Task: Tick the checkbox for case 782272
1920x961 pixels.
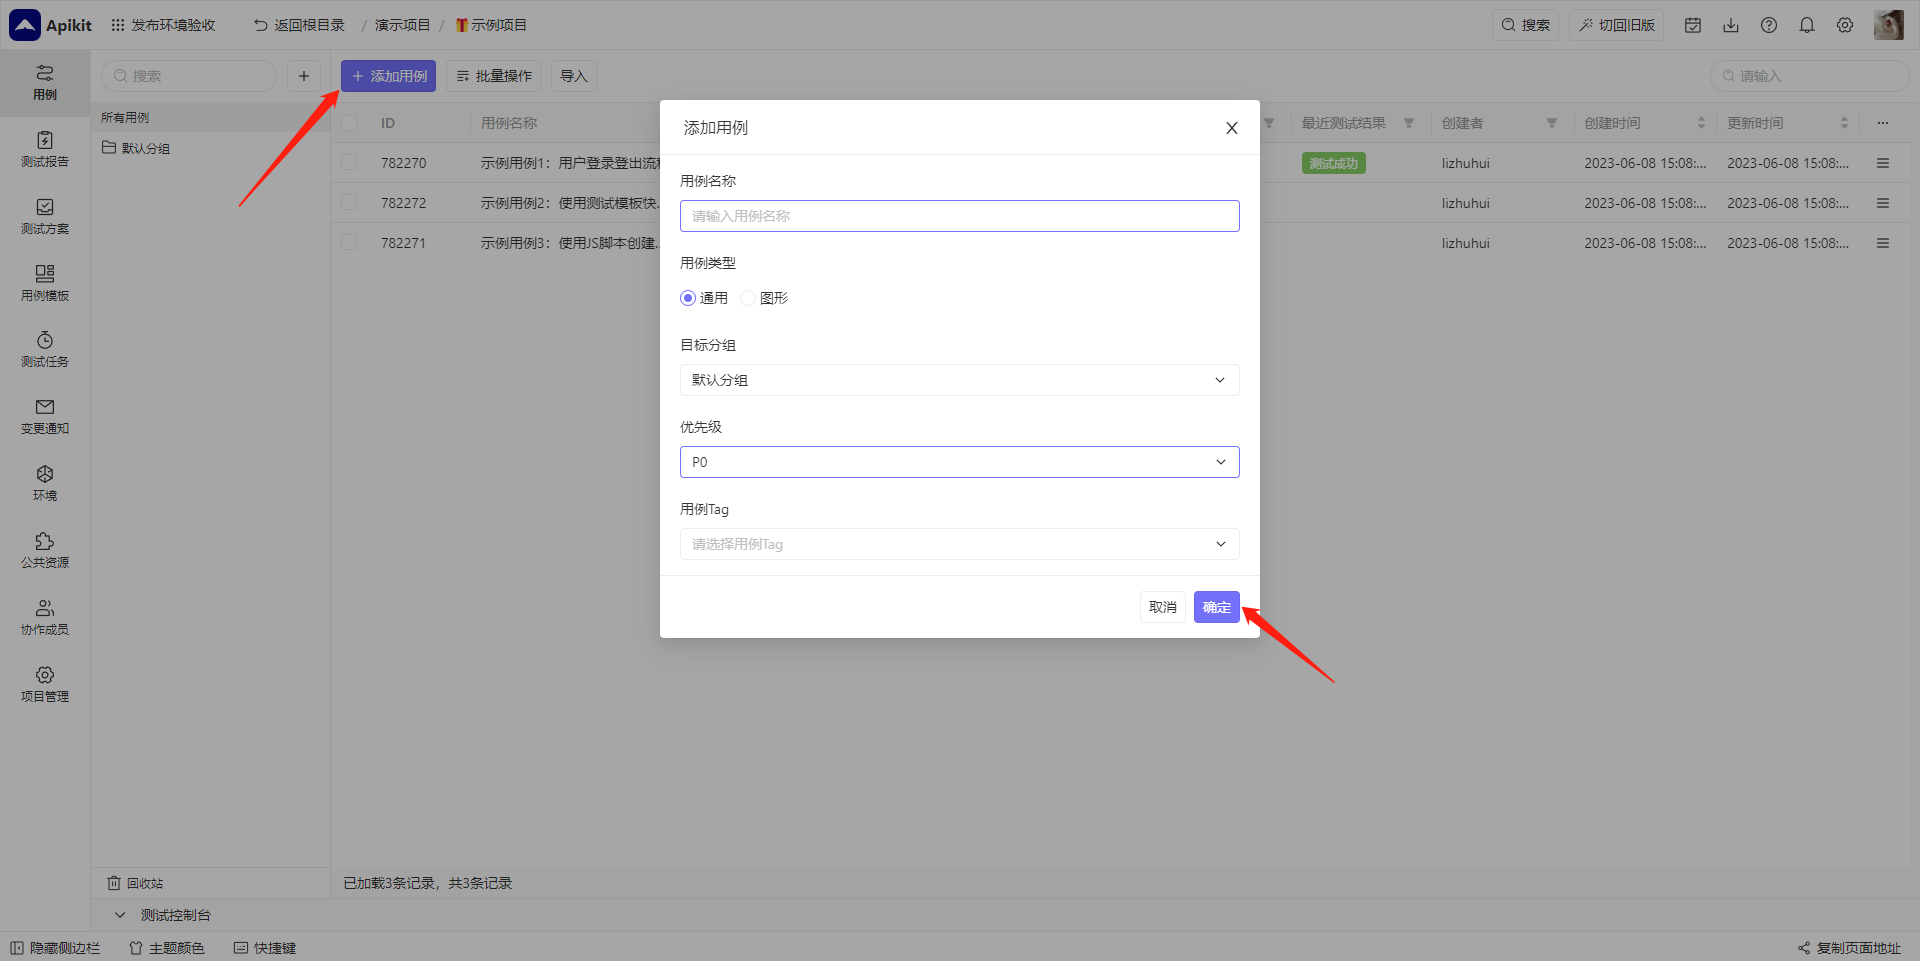Action: (349, 203)
